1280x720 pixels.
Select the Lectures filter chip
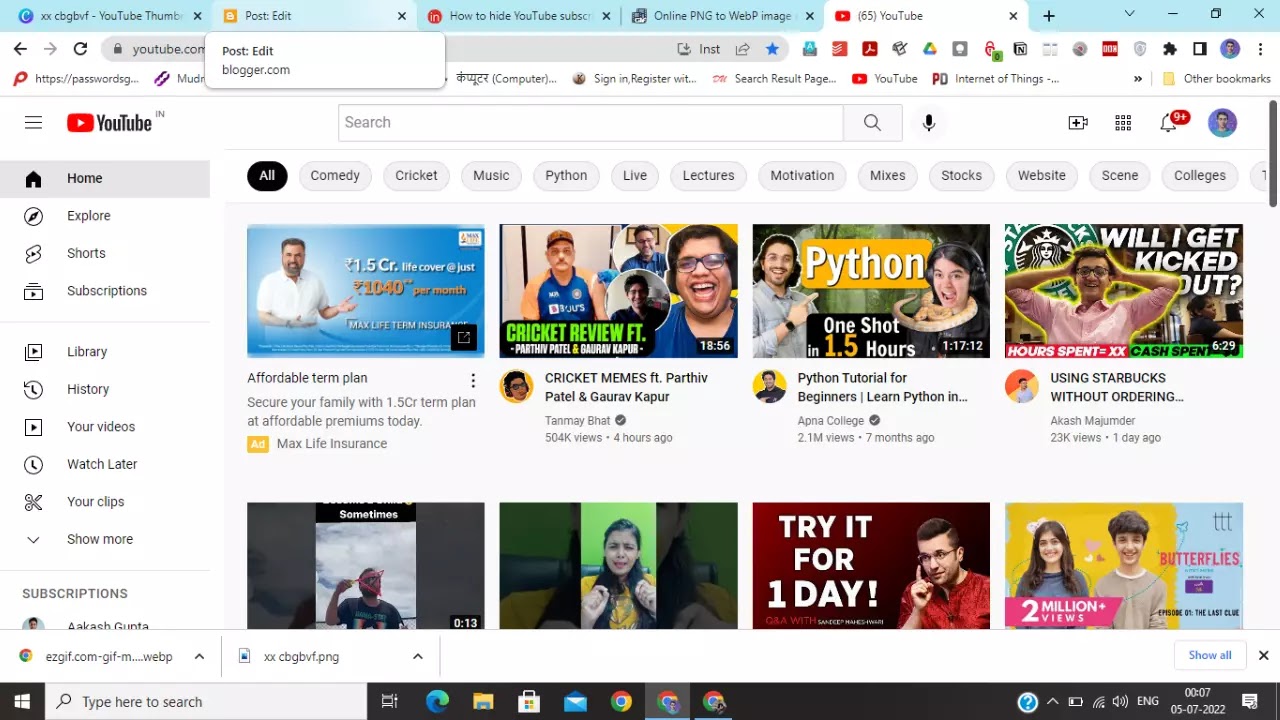708,176
